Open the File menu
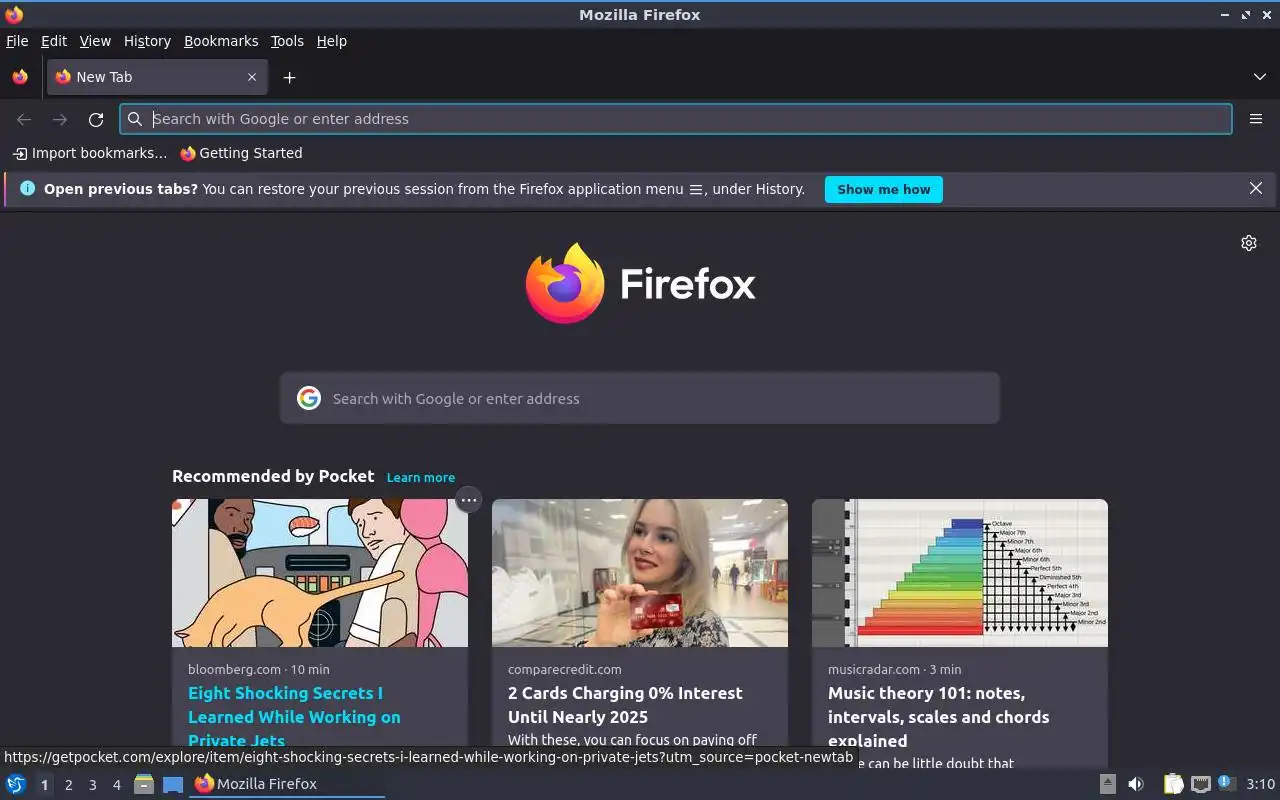The width and height of the screenshot is (1280, 800). pos(17,41)
